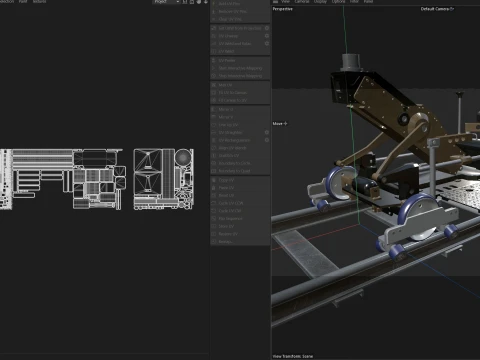
Task: Choose Flip Sequence command
Action: pos(240,219)
